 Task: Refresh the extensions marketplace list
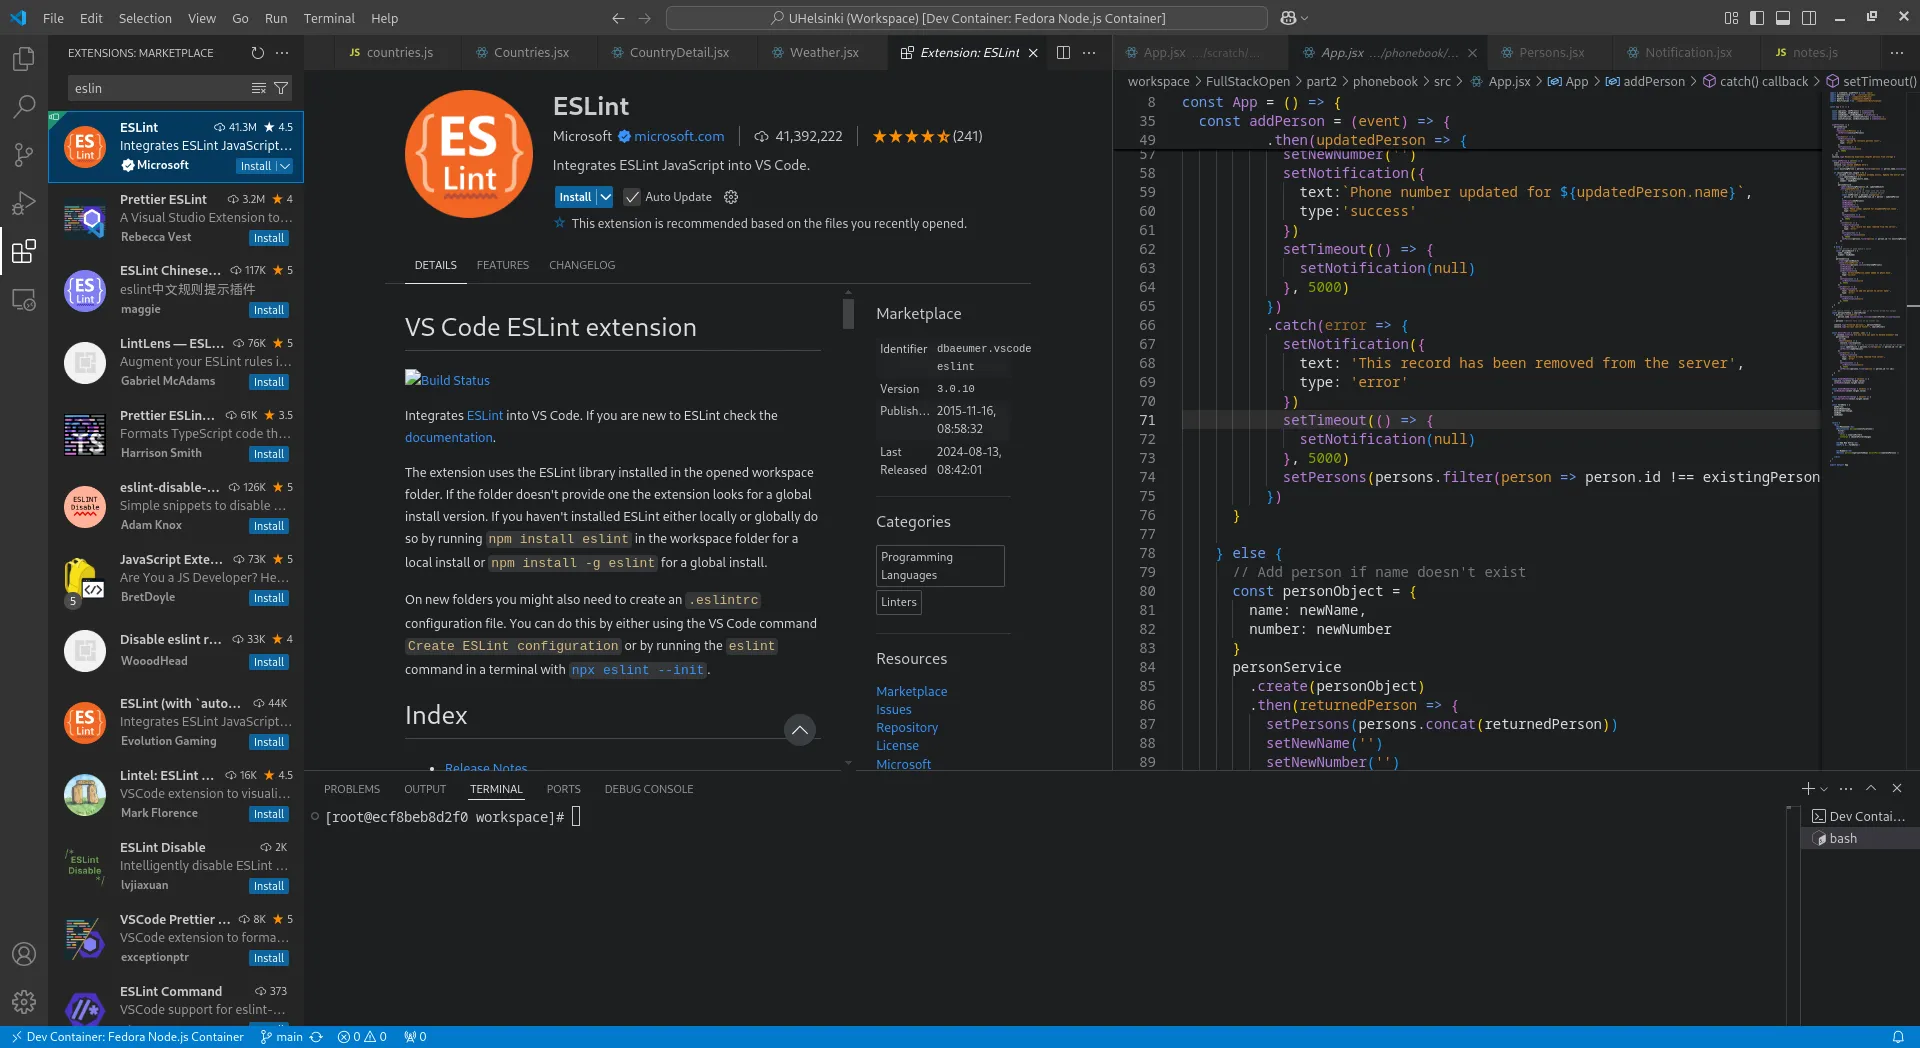point(258,53)
